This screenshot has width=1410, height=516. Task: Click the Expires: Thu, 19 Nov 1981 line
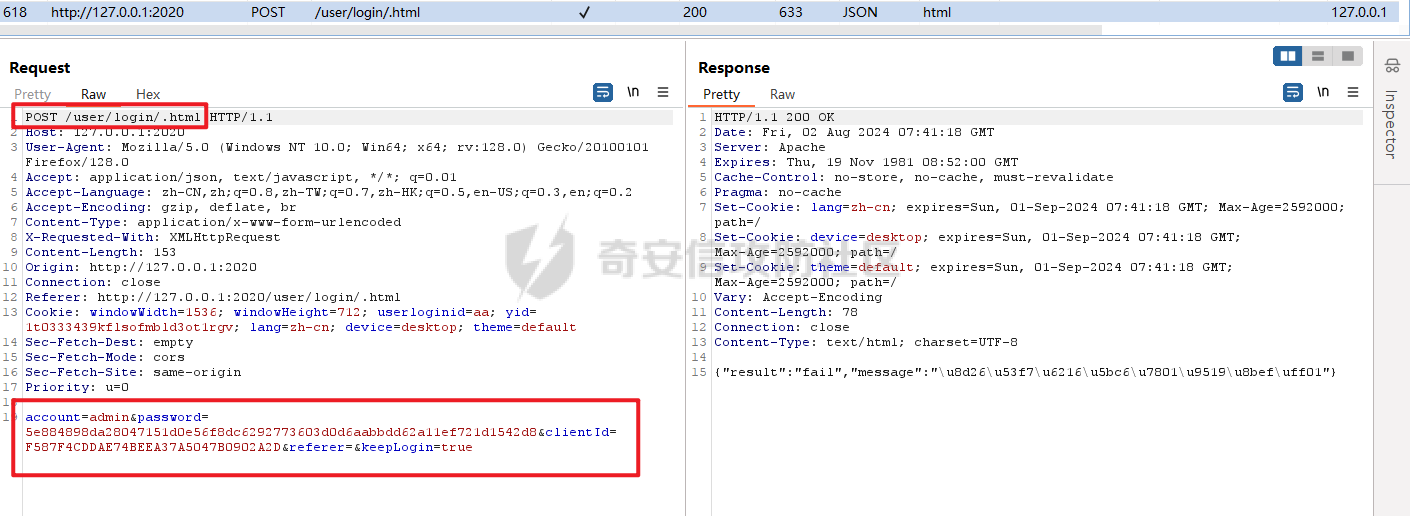(x=866, y=162)
